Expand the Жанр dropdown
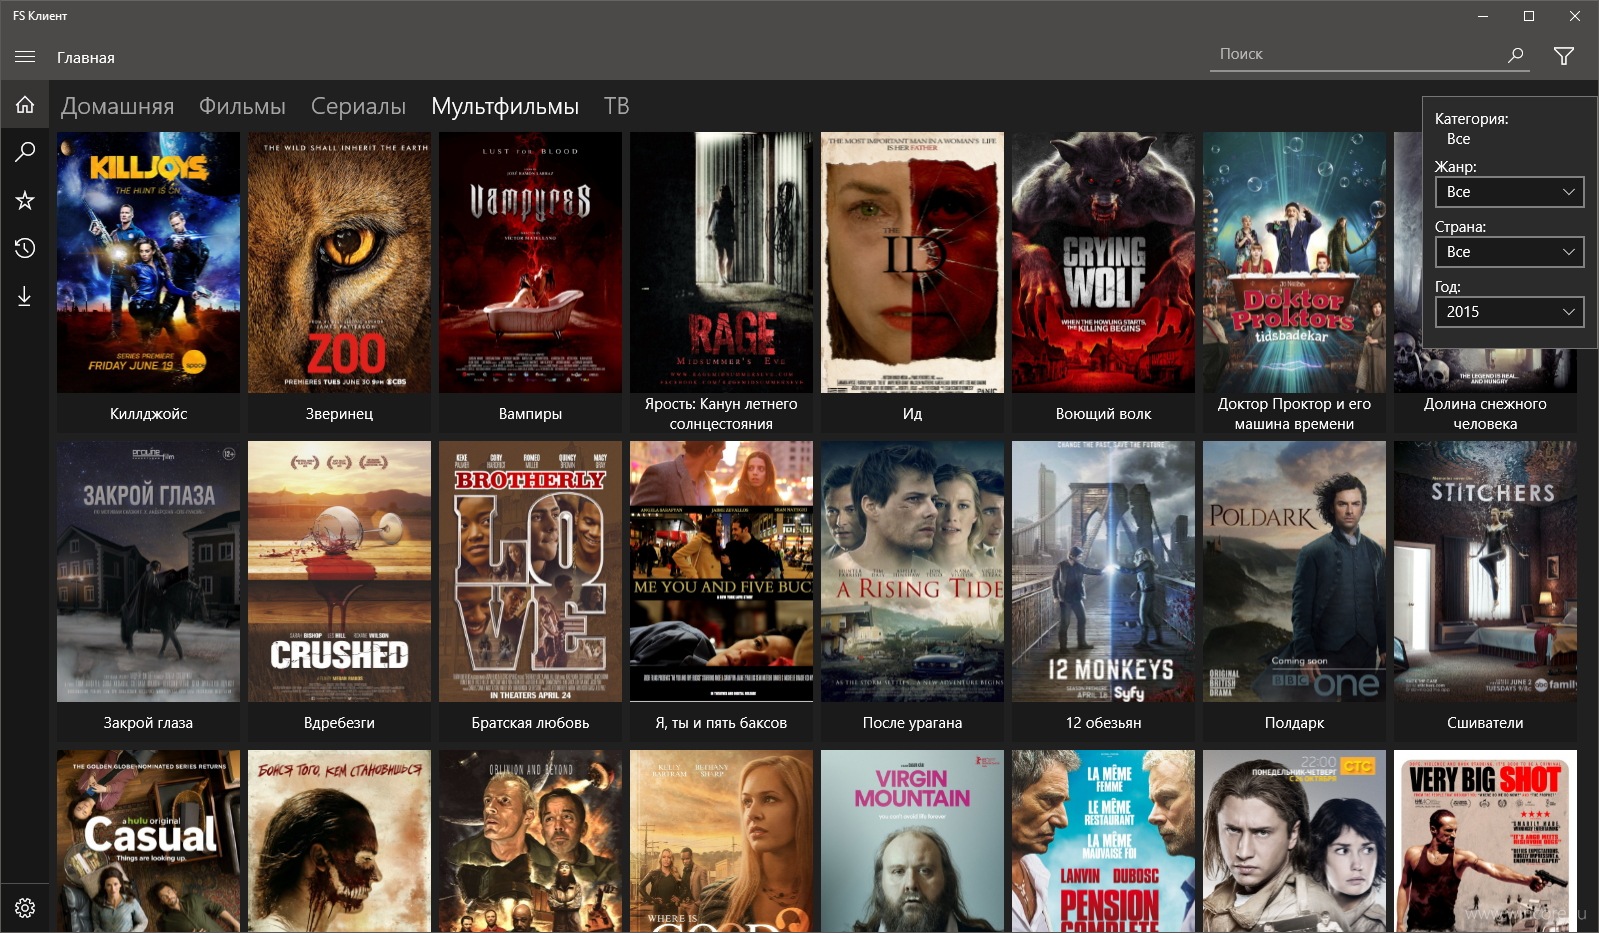The image size is (1599, 933). tap(1509, 192)
